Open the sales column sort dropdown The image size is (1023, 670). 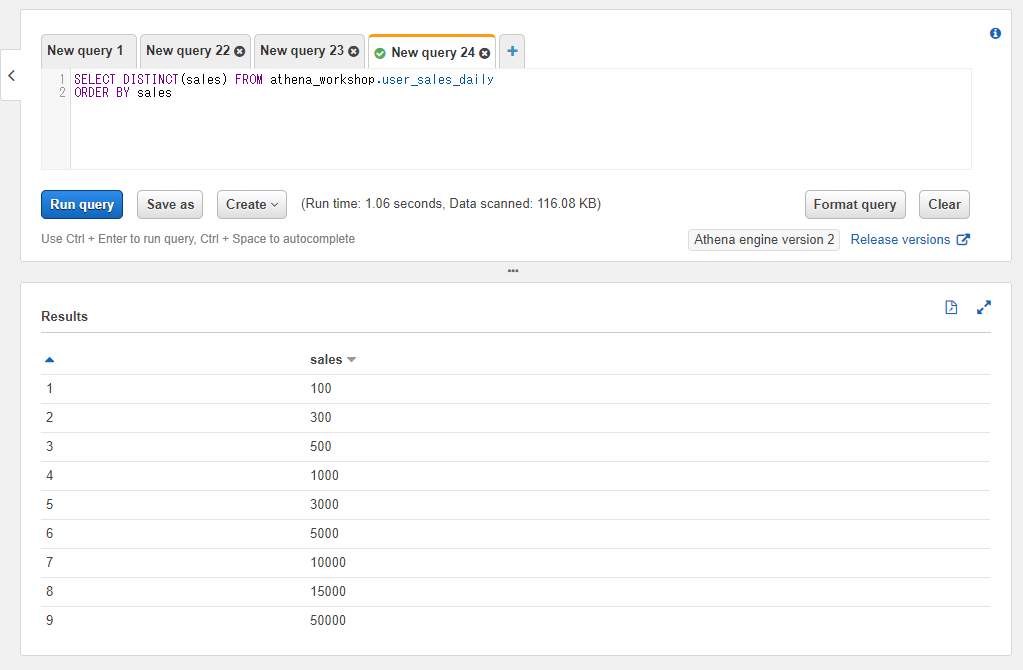point(352,359)
